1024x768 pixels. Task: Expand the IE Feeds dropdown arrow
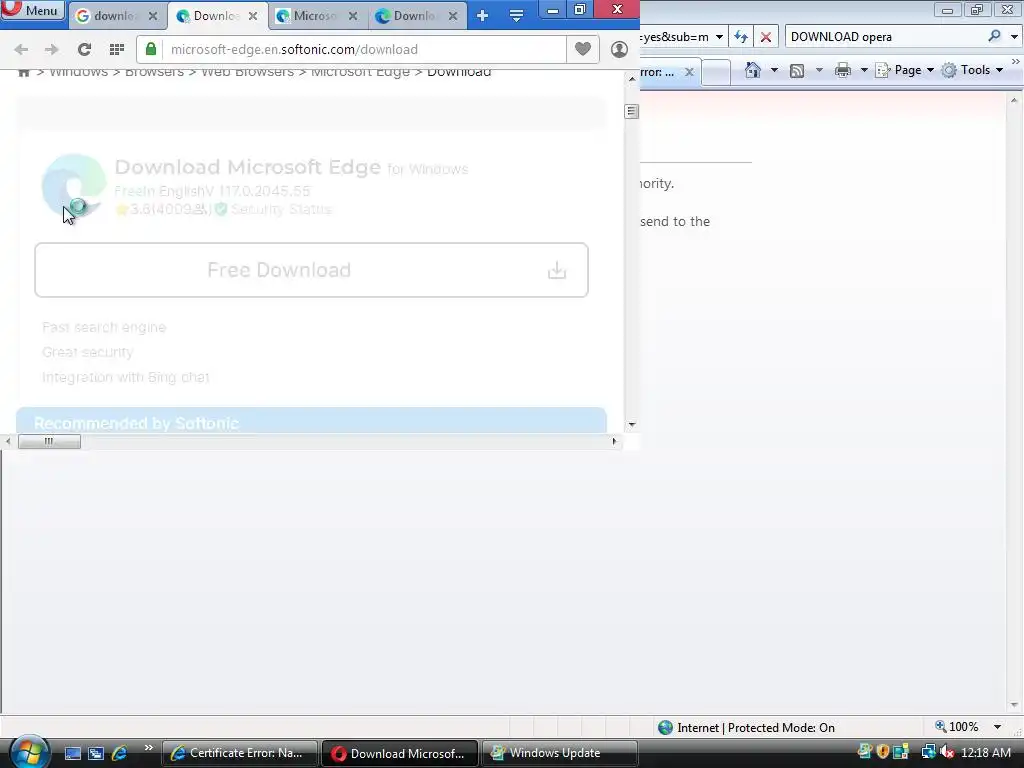(819, 70)
